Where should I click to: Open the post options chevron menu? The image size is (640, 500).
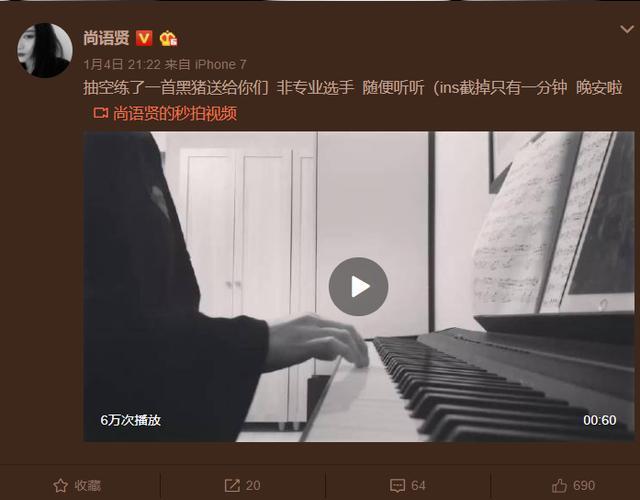coord(627,29)
